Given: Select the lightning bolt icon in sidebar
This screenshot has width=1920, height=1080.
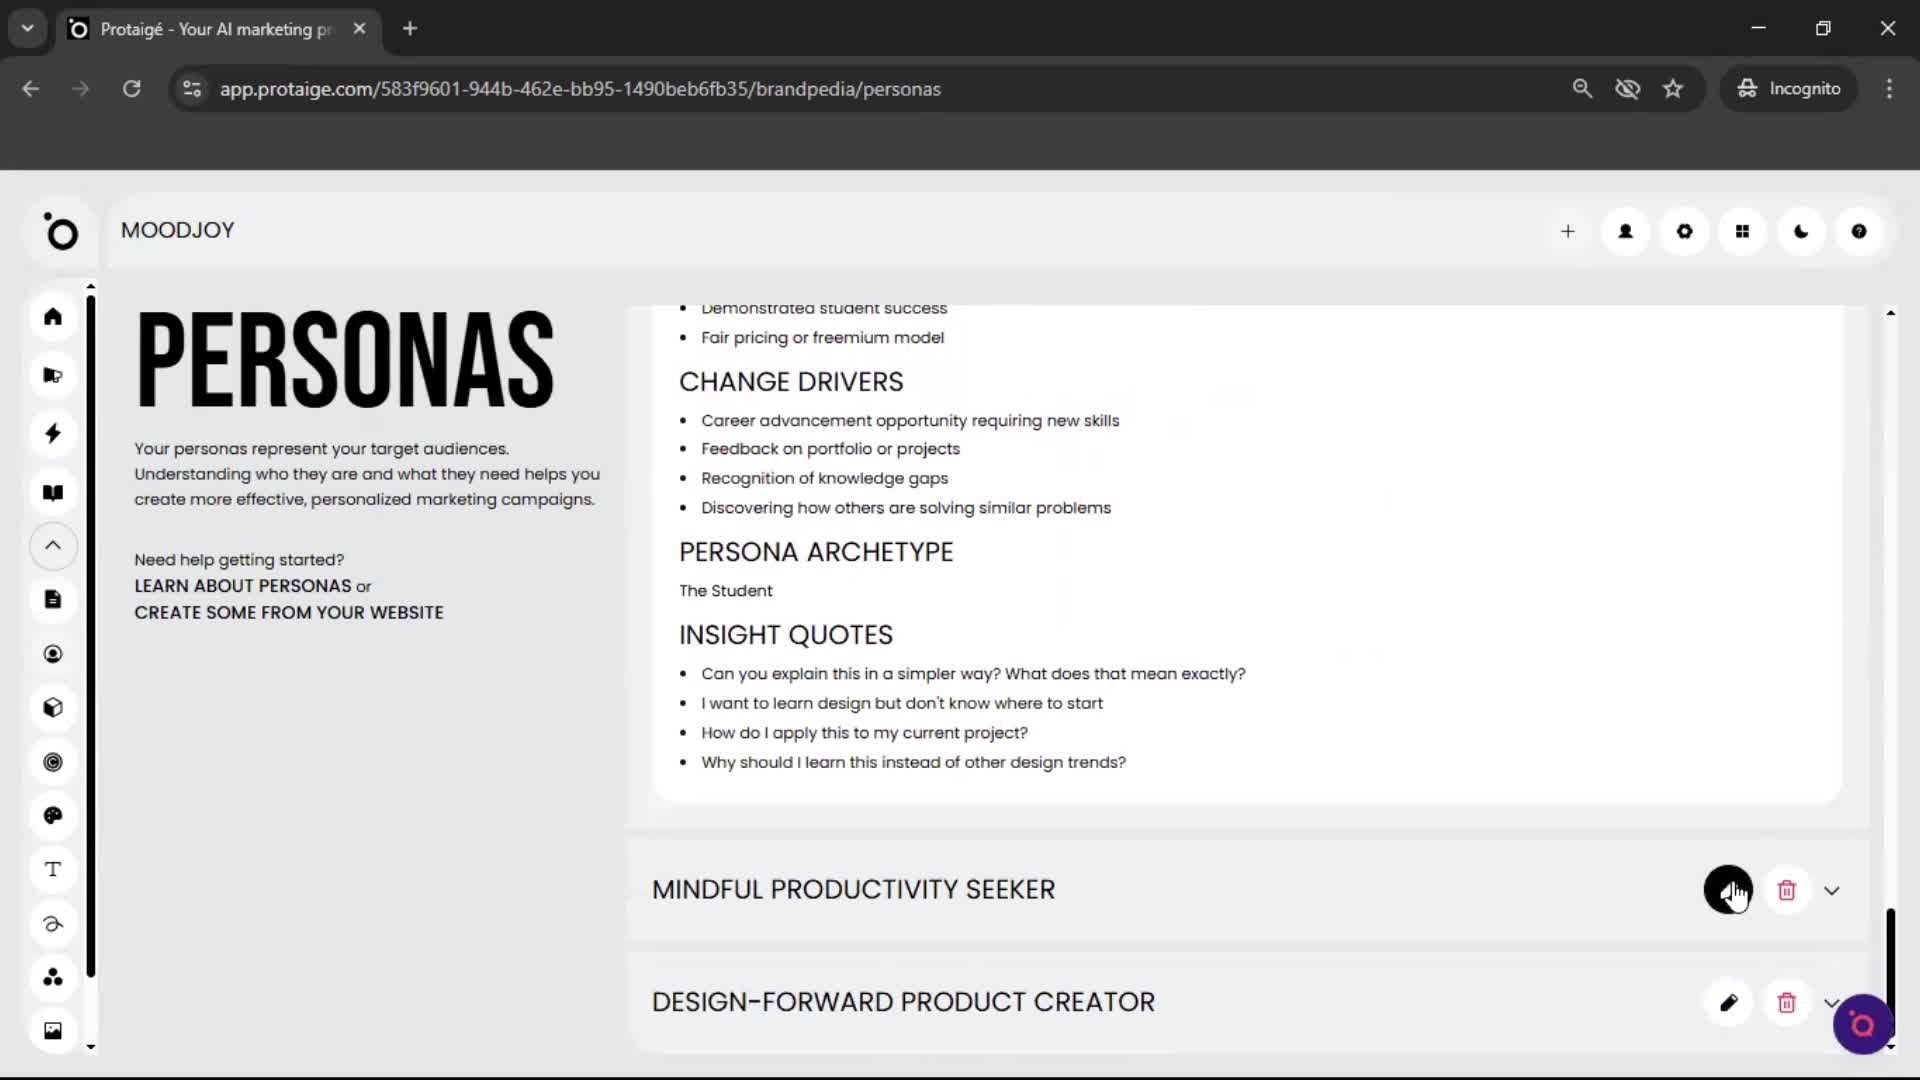Looking at the screenshot, I should tap(52, 433).
